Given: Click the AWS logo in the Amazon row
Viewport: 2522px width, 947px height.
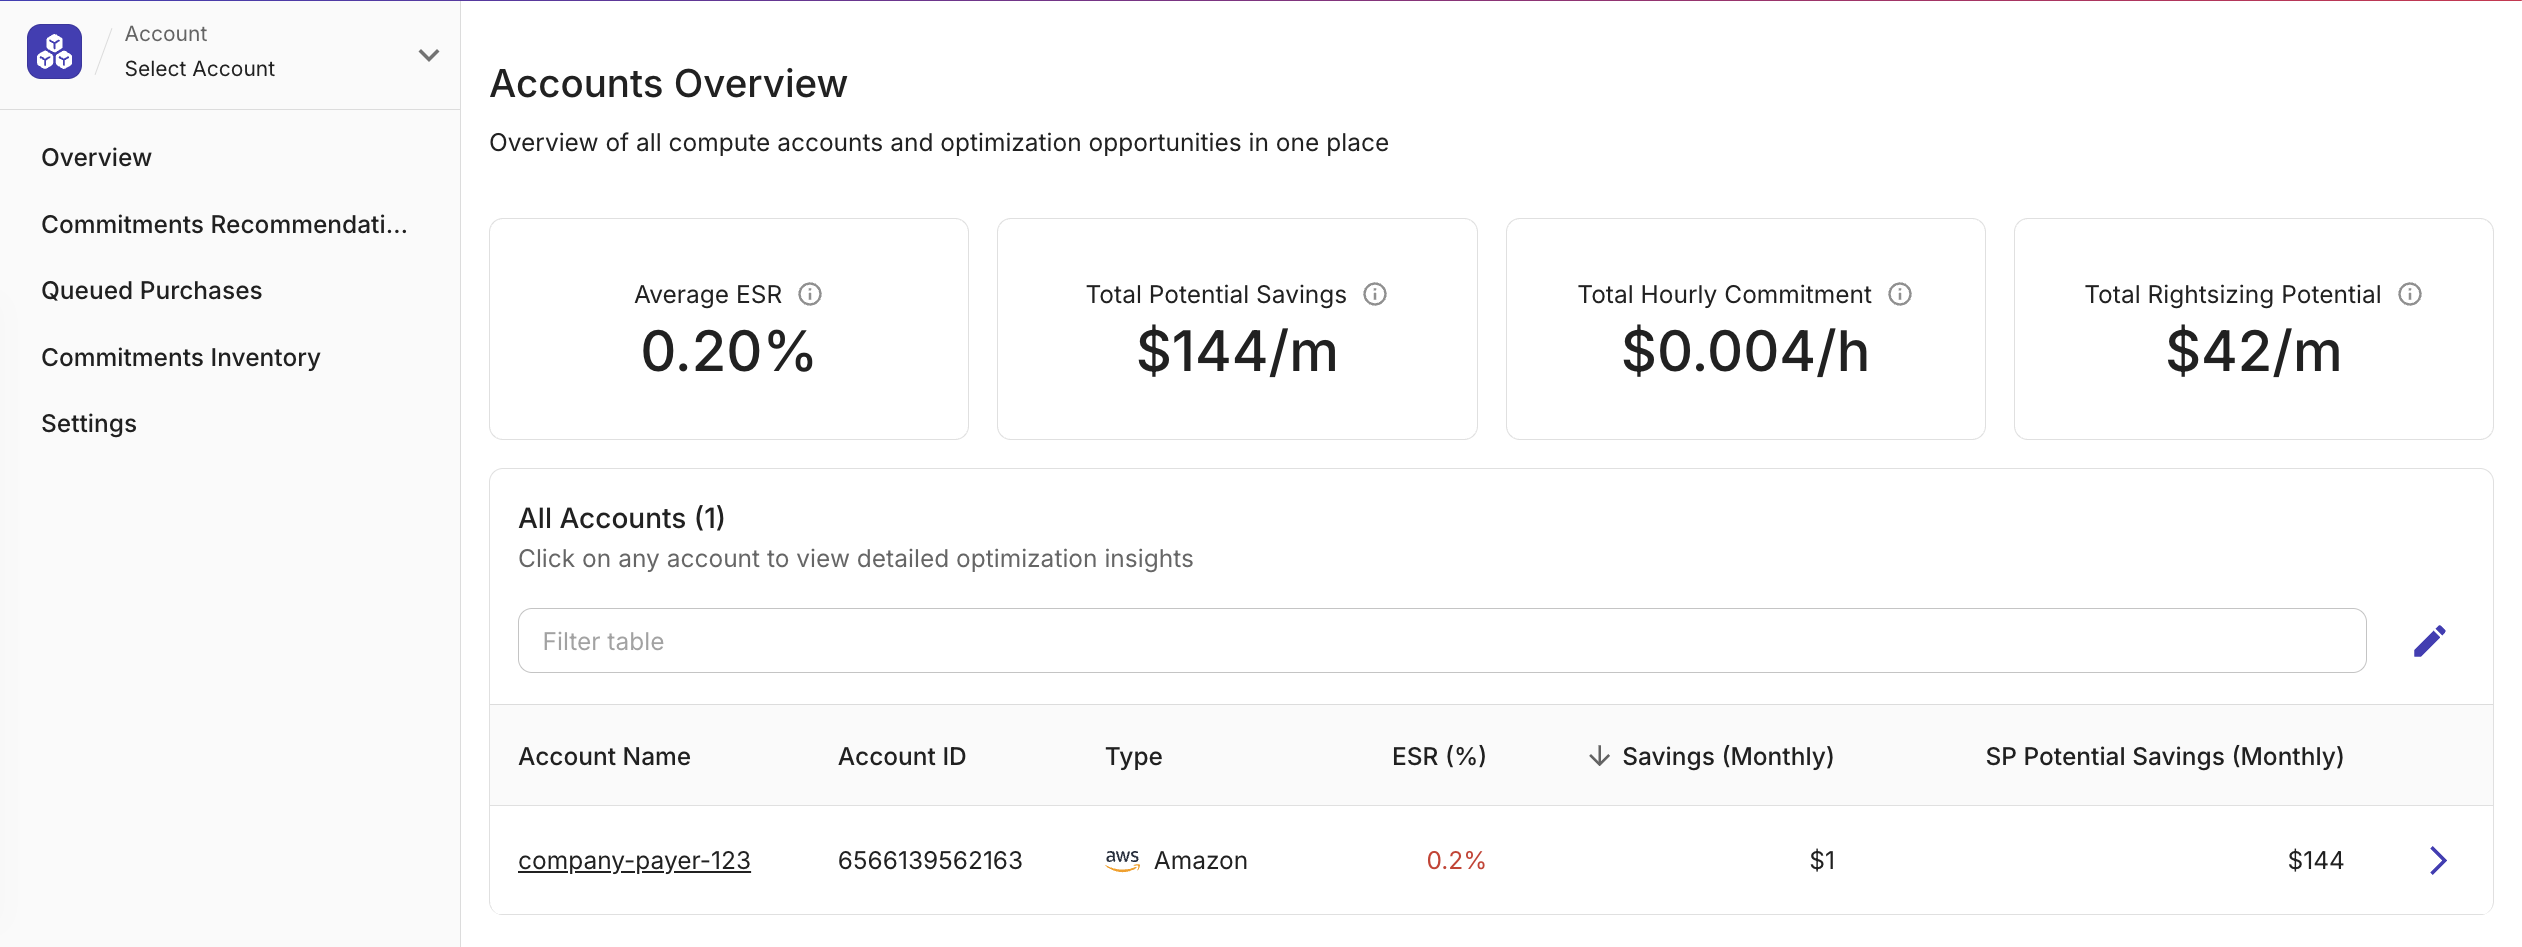Looking at the screenshot, I should pyautogui.click(x=1122, y=859).
